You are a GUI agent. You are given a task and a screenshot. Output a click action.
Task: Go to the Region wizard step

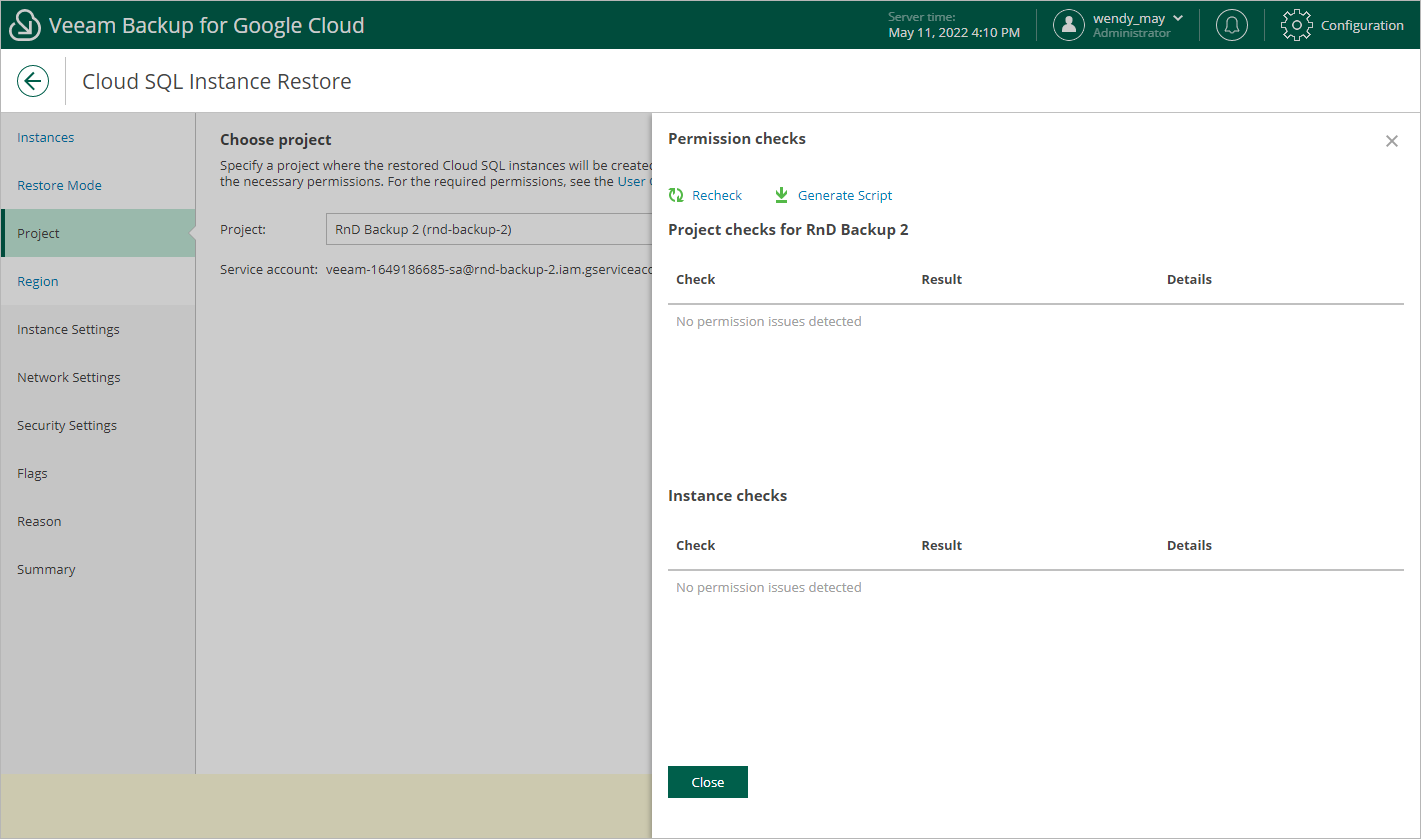point(98,281)
